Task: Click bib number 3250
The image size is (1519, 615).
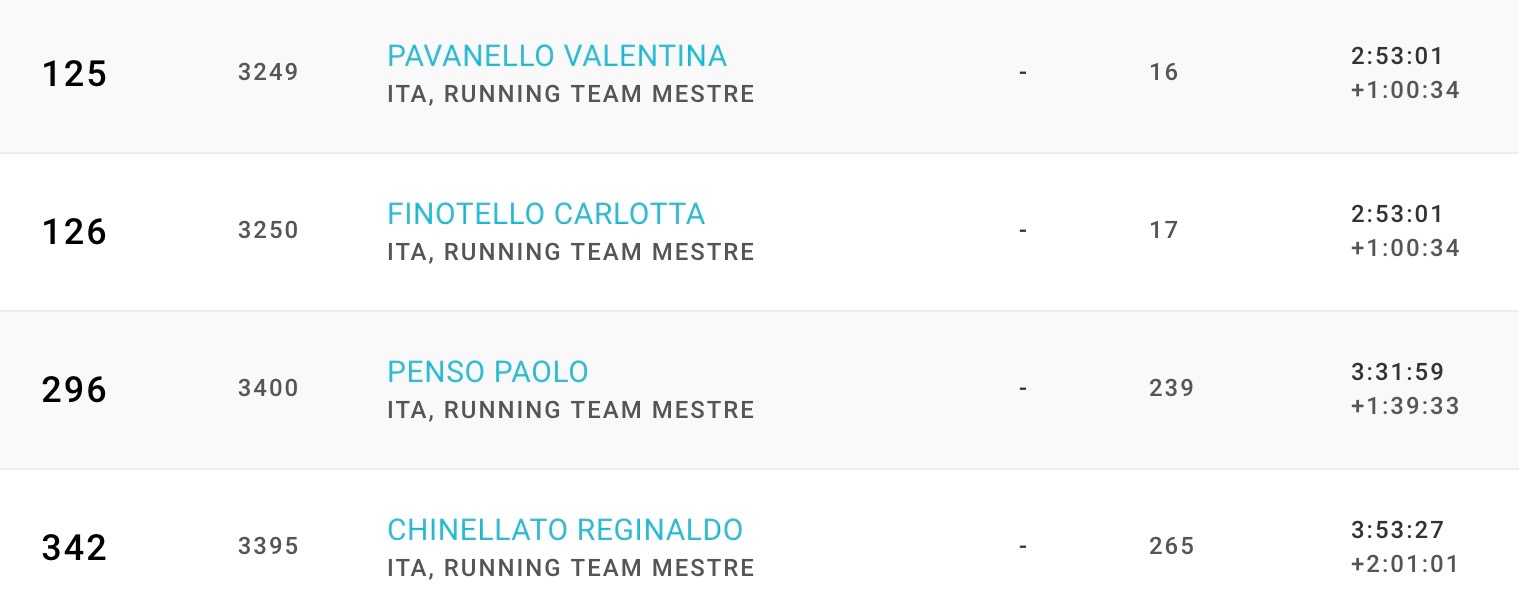Action: [268, 231]
